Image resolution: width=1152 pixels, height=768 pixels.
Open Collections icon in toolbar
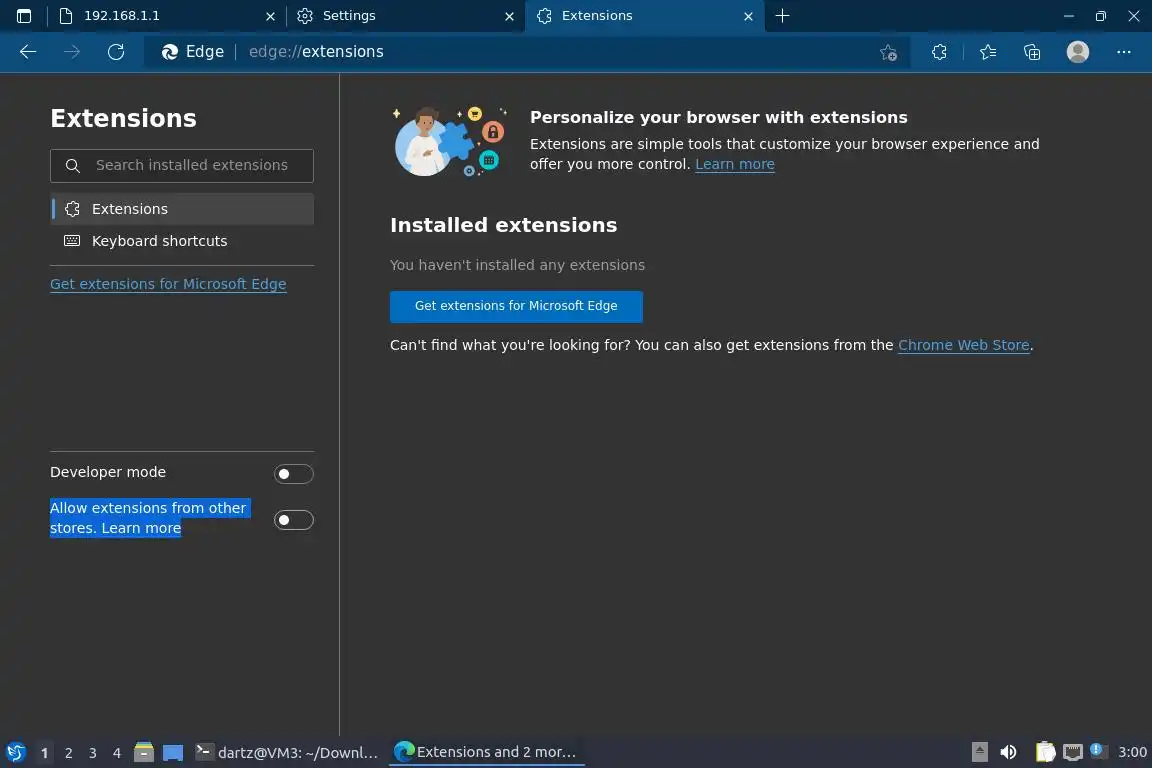pyautogui.click(x=1032, y=52)
